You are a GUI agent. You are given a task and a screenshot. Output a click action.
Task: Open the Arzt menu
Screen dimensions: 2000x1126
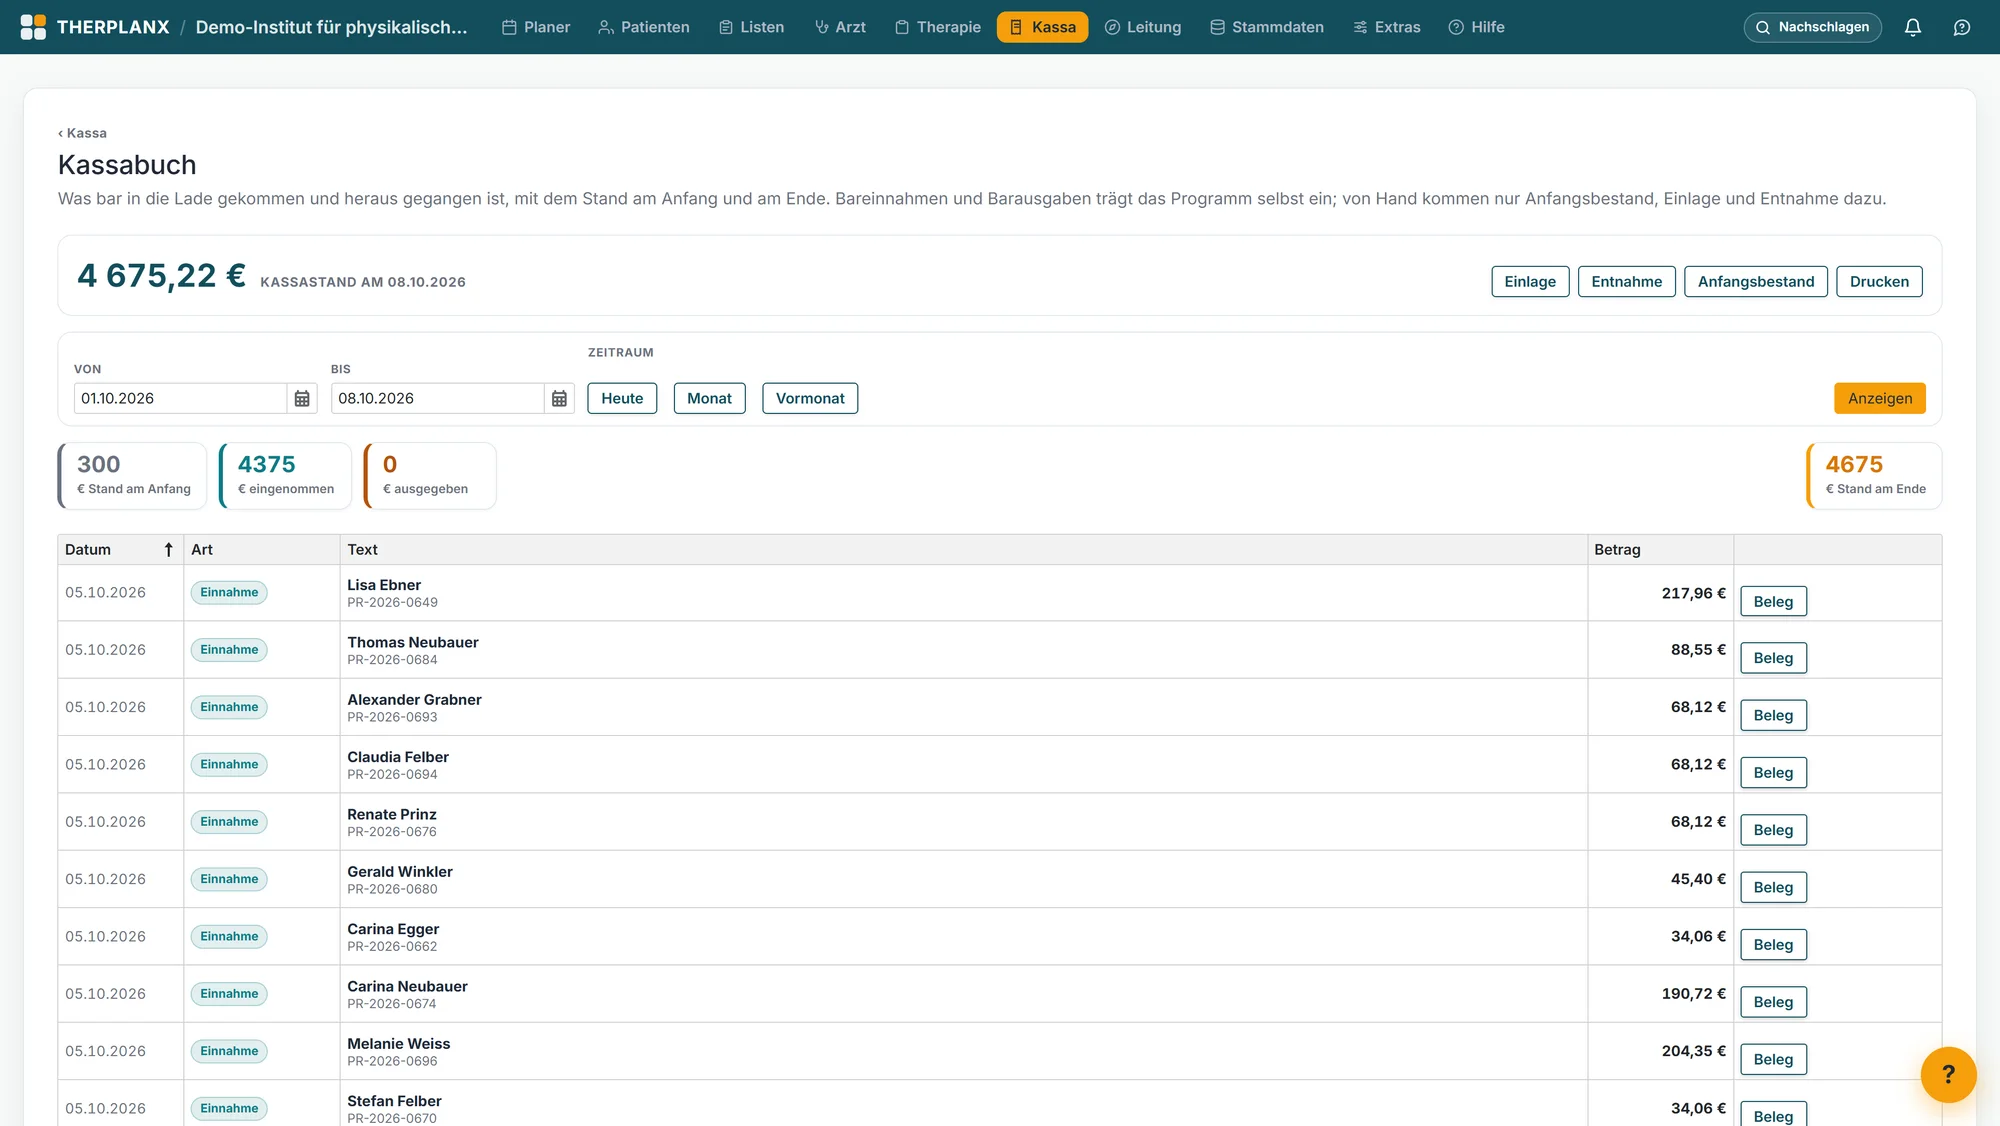[x=840, y=27]
